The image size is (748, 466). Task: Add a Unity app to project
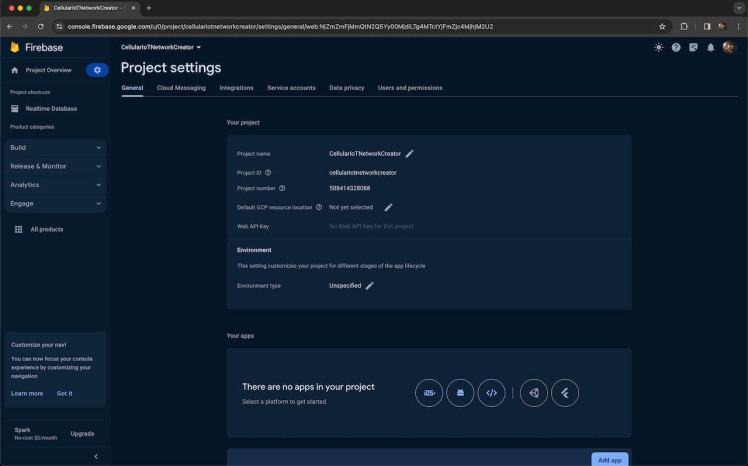pyautogui.click(x=534, y=393)
